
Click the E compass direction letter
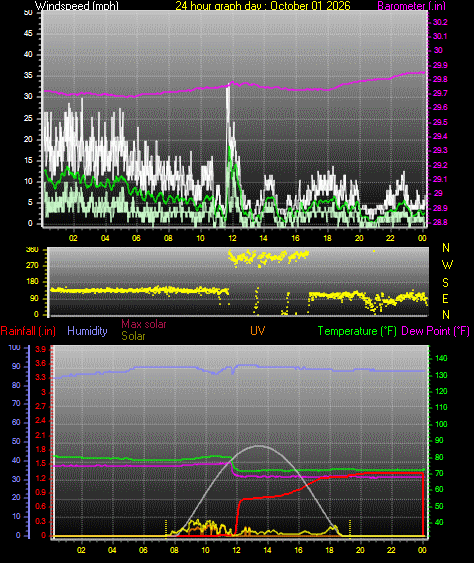pyautogui.click(x=445, y=299)
